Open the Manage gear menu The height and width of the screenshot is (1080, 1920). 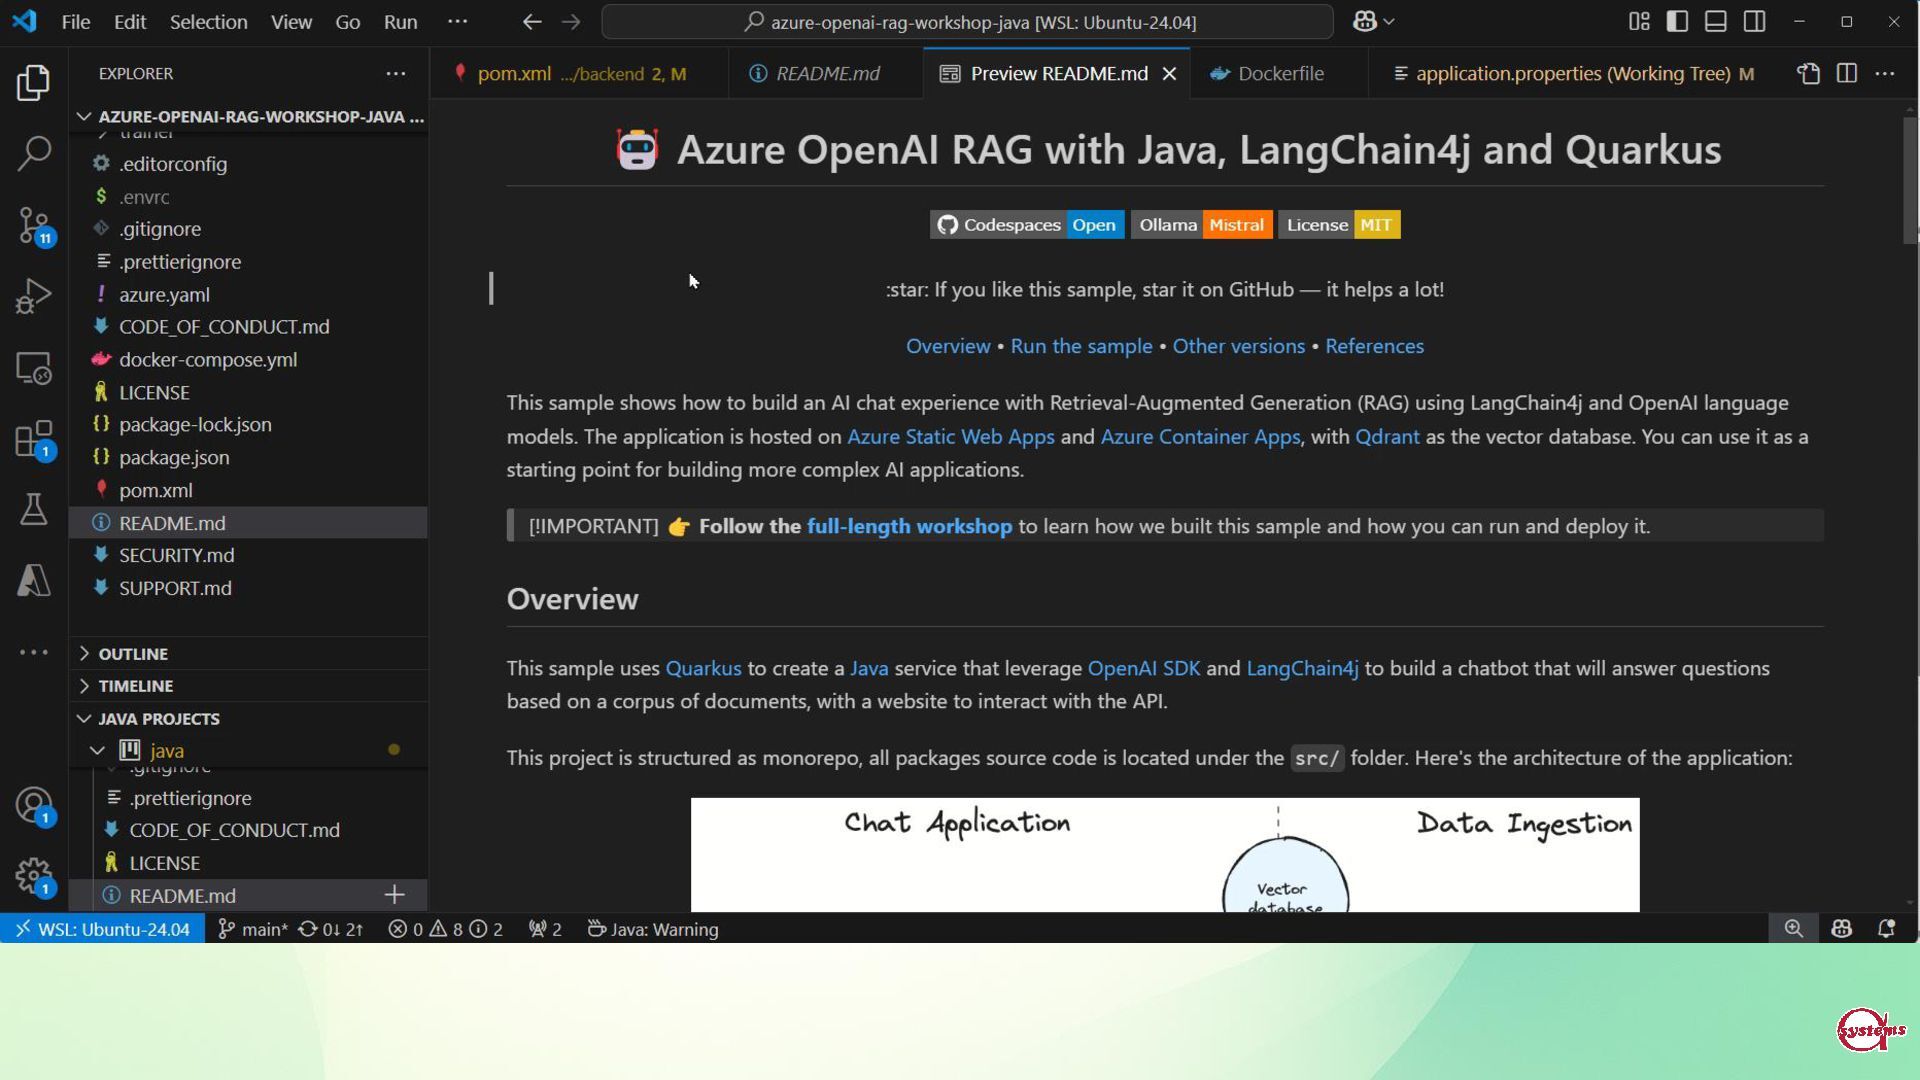pyautogui.click(x=33, y=876)
